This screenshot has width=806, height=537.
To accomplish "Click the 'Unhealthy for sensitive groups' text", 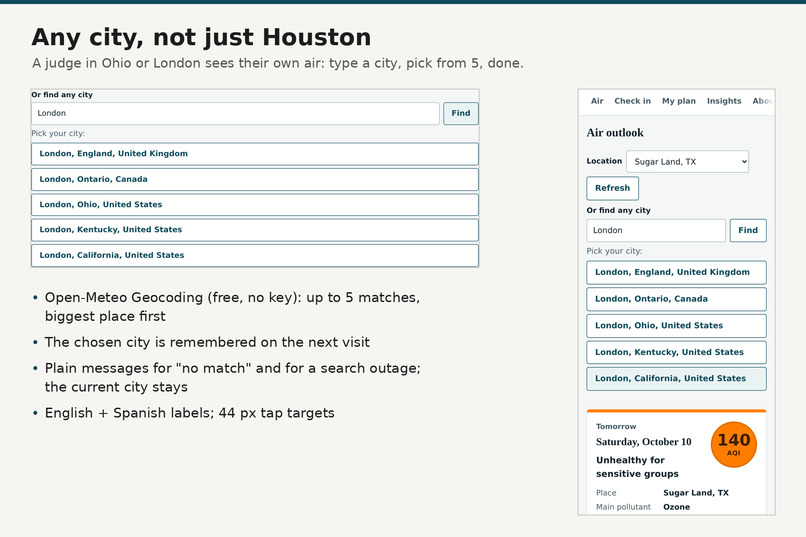I will pos(637,467).
